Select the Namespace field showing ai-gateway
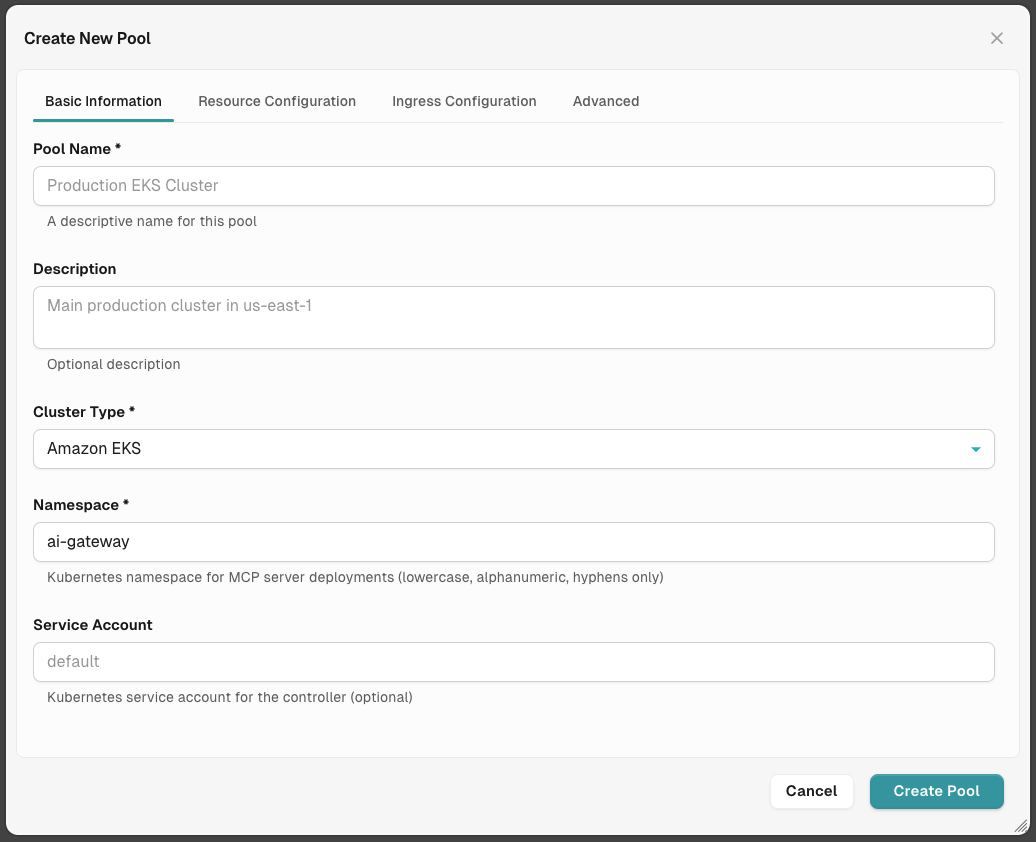The image size is (1036, 842). (x=514, y=542)
